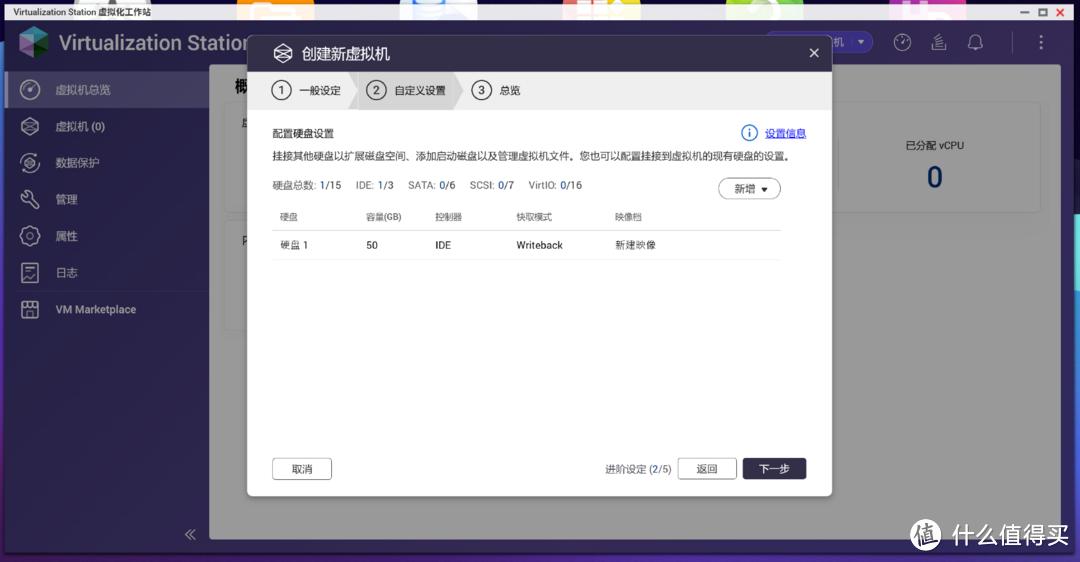
Task: Open the Virtual Machines (0) sidebar item
Action: pyautogui.click(x=107, y=126)
